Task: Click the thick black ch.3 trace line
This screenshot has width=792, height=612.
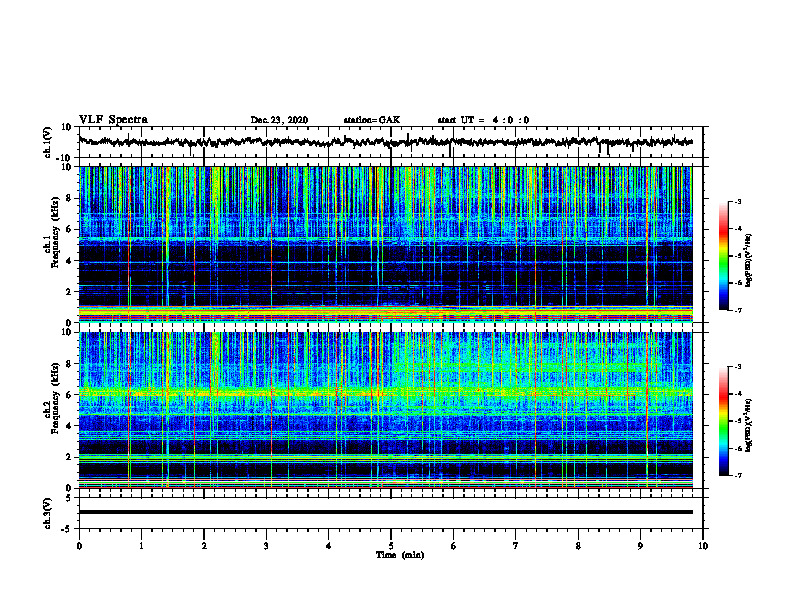Action: [386, 512]
